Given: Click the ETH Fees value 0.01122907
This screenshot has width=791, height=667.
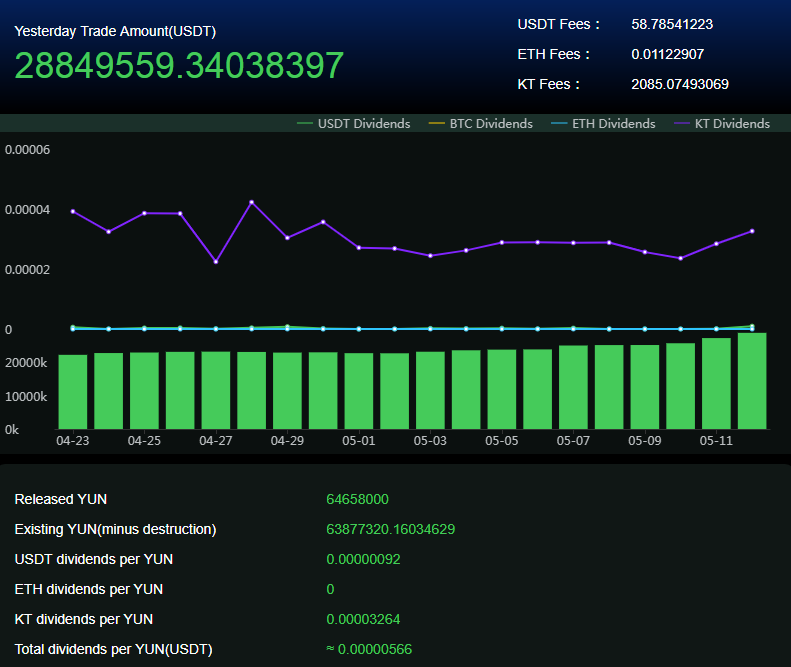Looking at the screenshot, I should tap(667, 54).
